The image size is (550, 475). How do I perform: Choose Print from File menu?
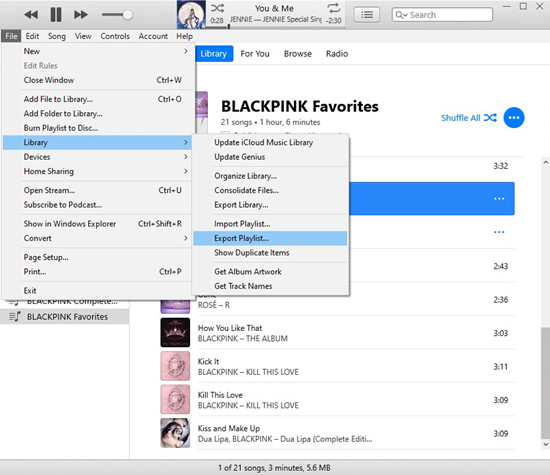click(97, 272)
